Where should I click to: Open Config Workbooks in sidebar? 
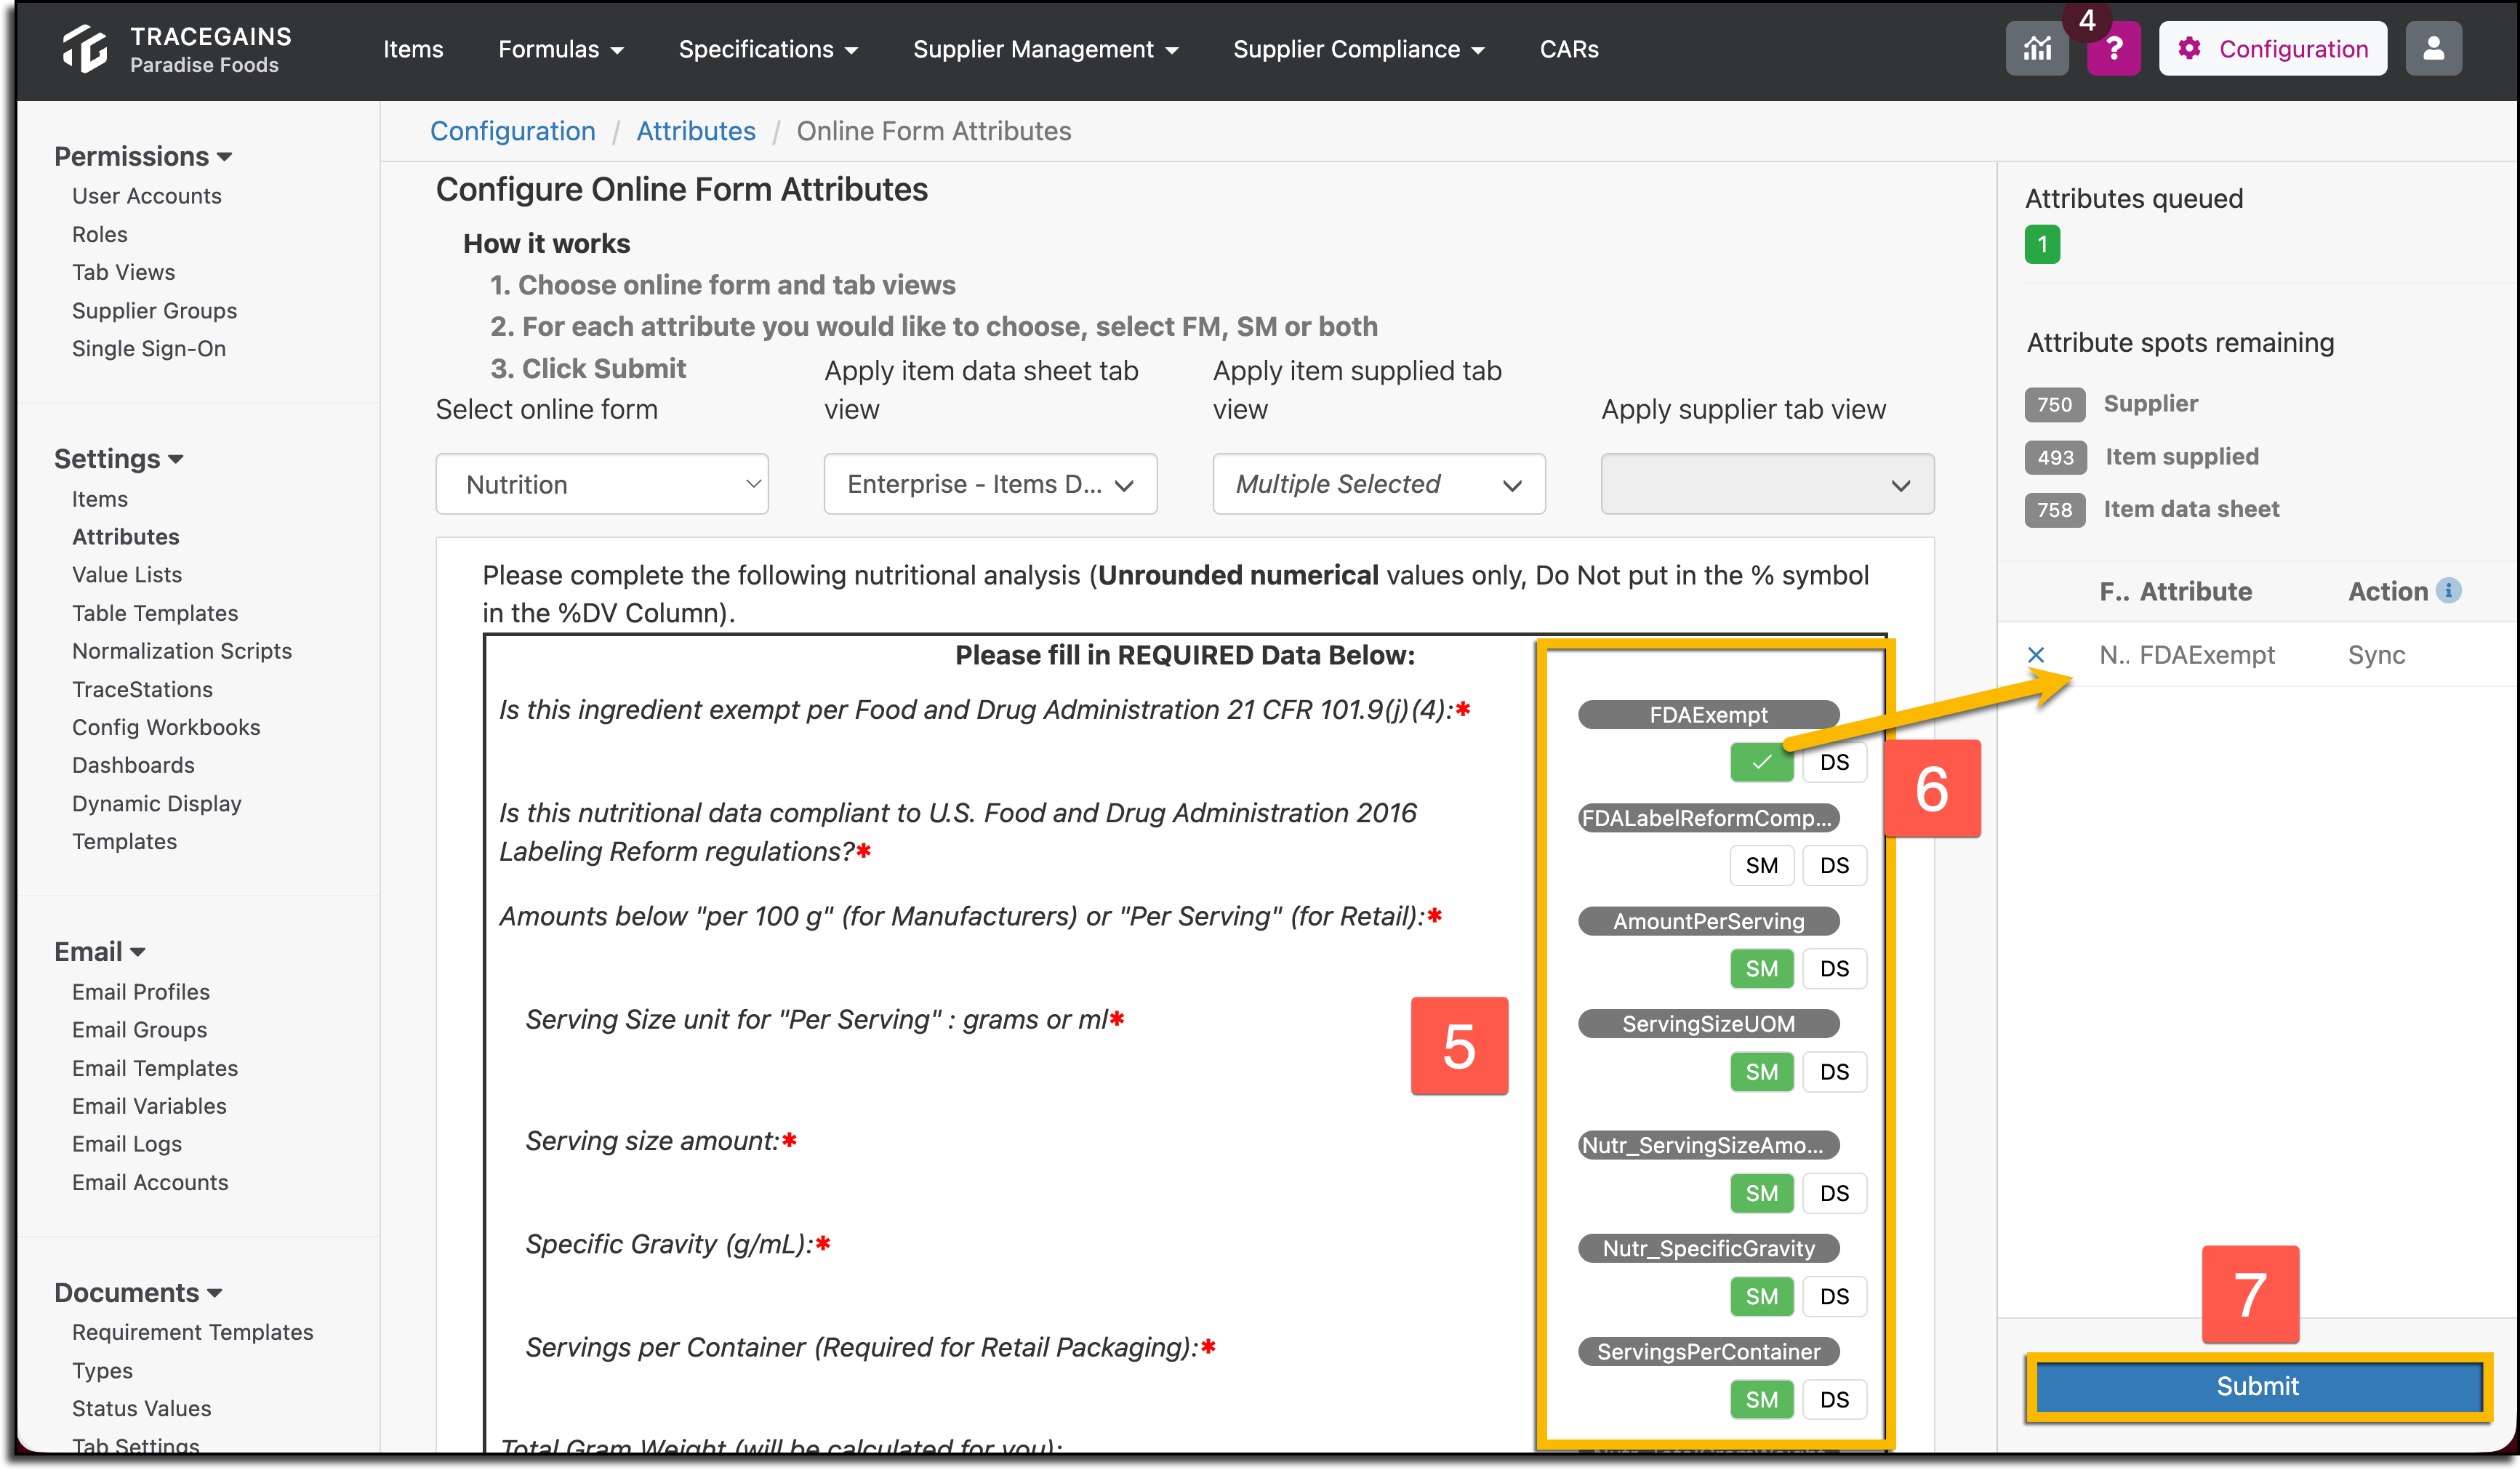[166, 727]
